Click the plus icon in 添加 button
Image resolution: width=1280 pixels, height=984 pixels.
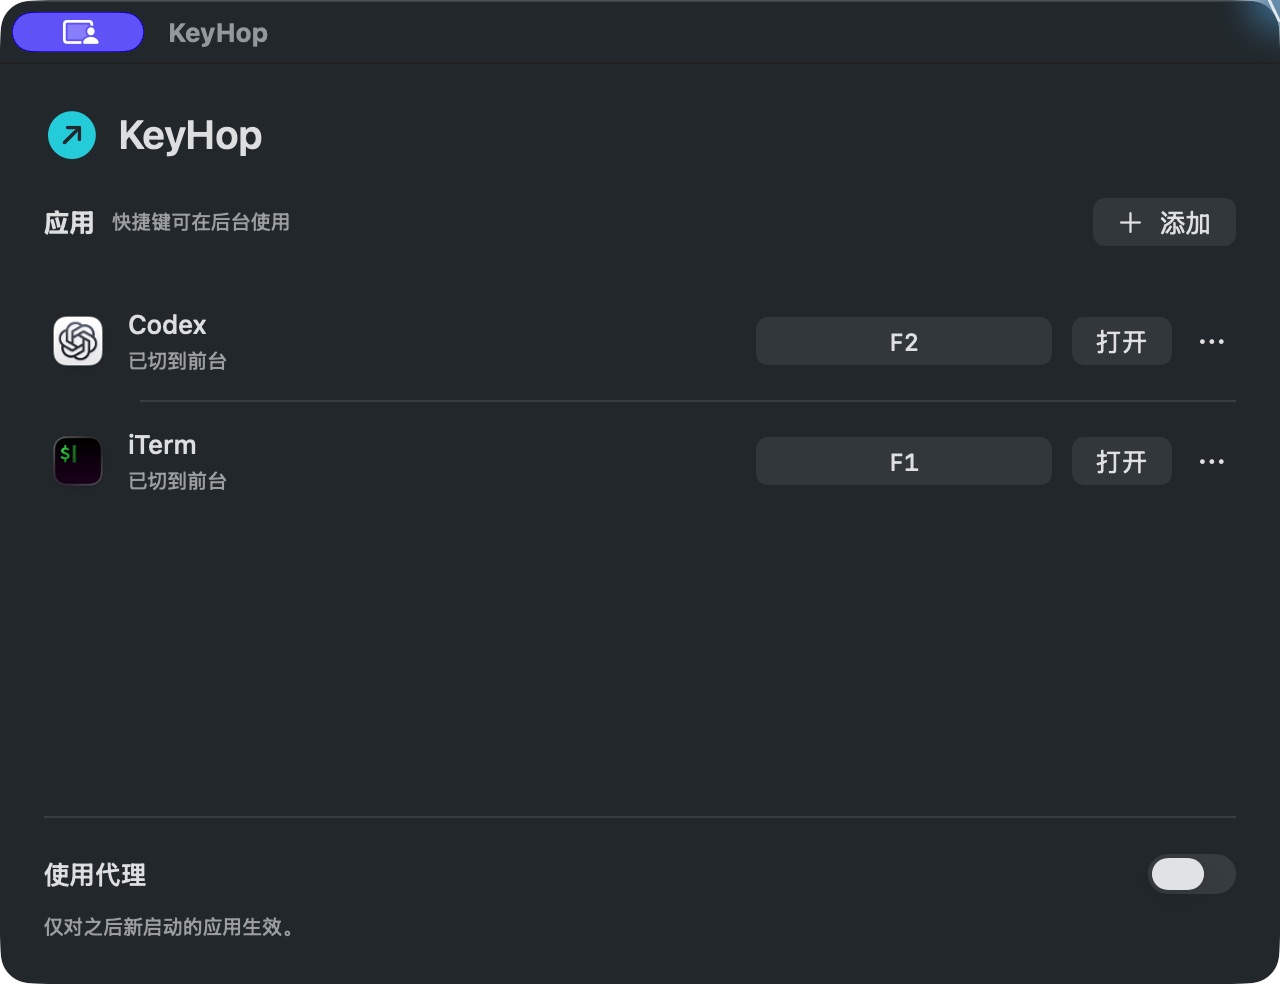click(x=1130, y=222)
